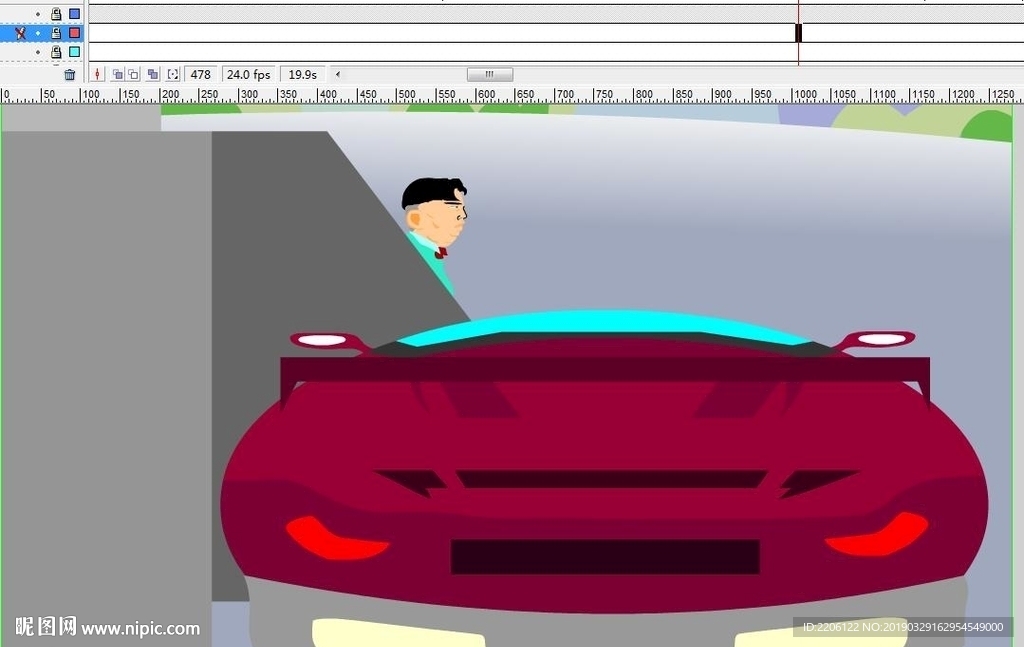Unlock the blue-outlined top layer
Viewport: 1024px width, 647px height.
pos(56,13)
